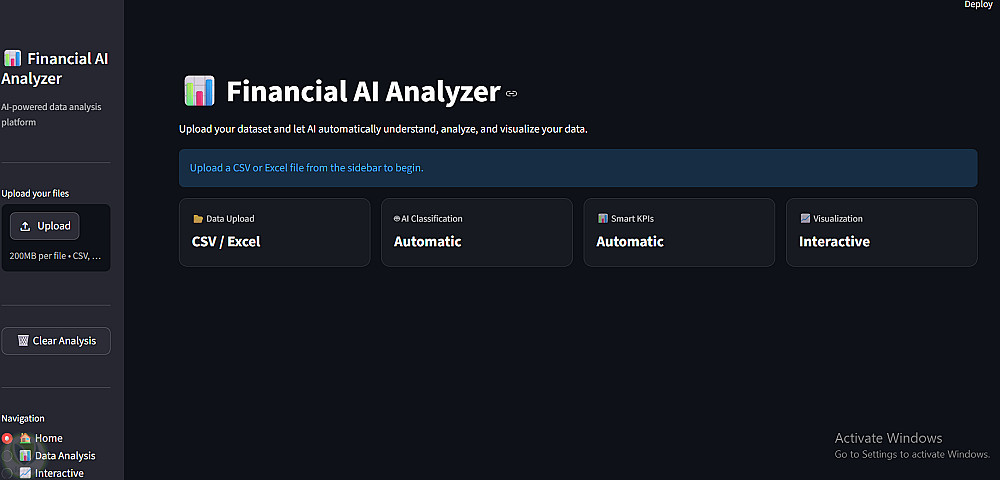Click the Smart KPIs Automatic card

(x=679, y=232)
